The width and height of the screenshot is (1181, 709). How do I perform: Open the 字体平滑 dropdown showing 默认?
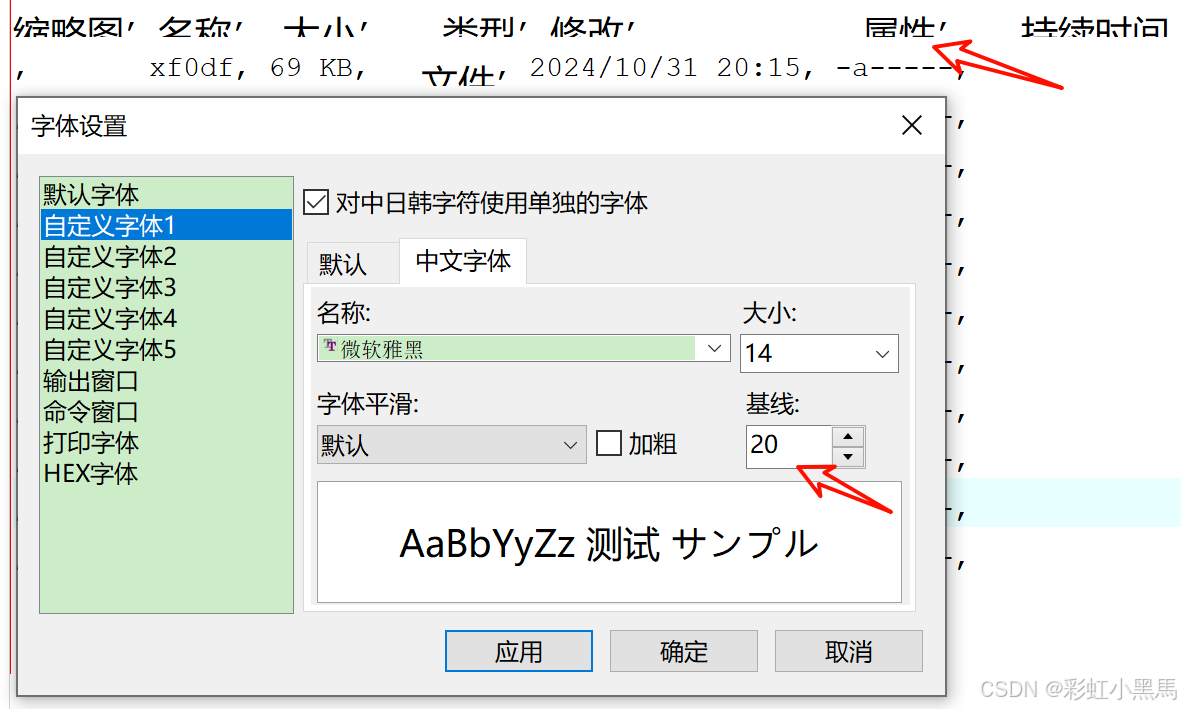click(x=451, y=445)
